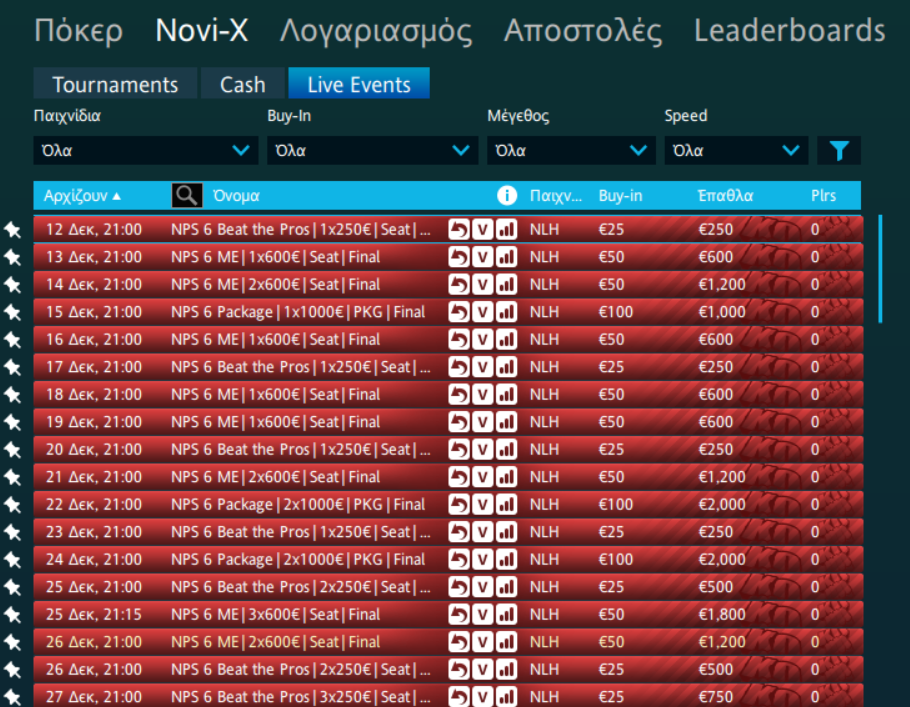910x707 pixels.
Task: Switch to the Tournaments tab
Action: click(115, 84)
